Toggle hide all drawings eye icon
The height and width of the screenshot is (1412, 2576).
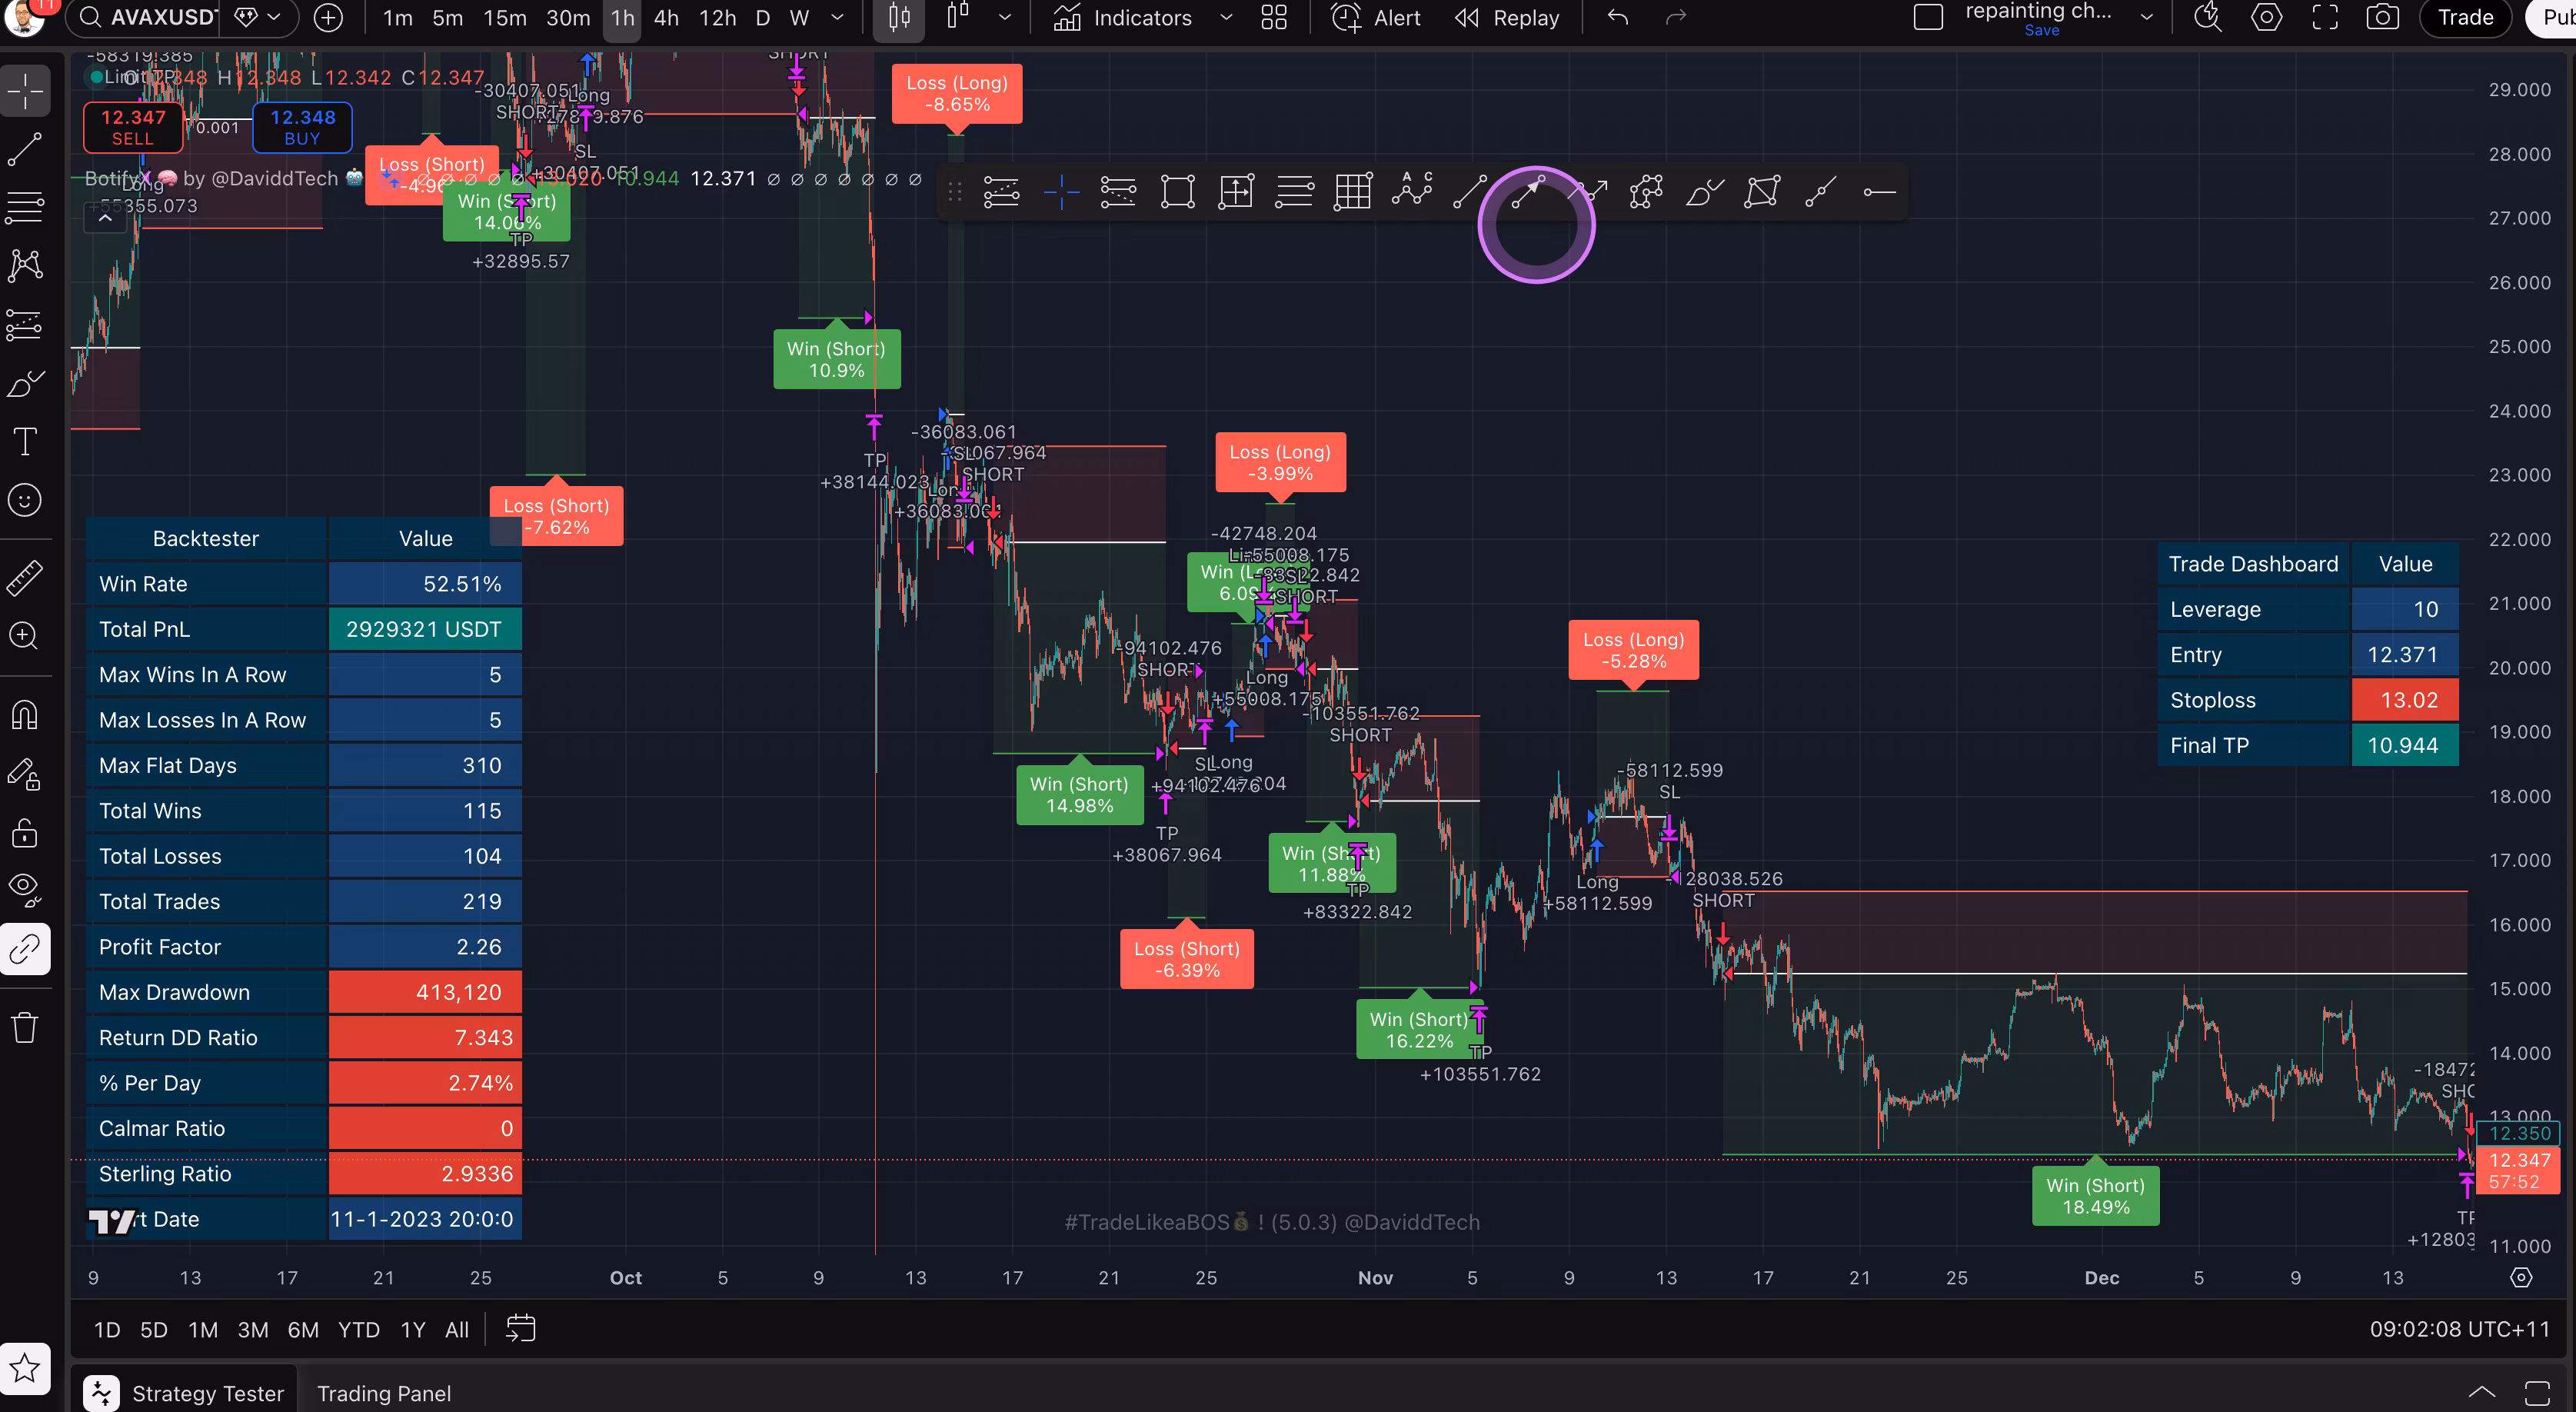tap(25, 889)
